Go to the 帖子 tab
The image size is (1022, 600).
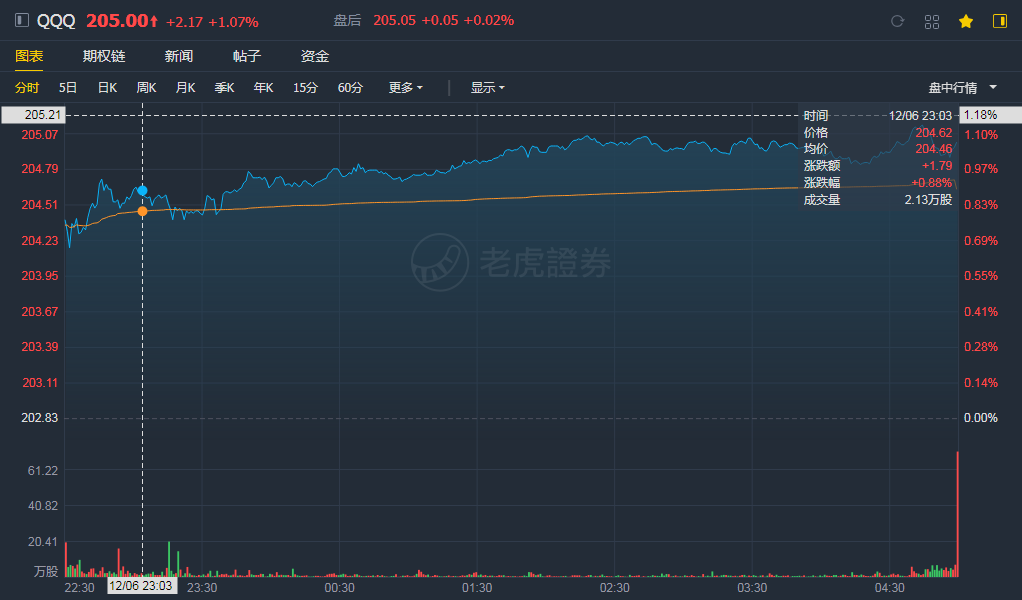247,57
